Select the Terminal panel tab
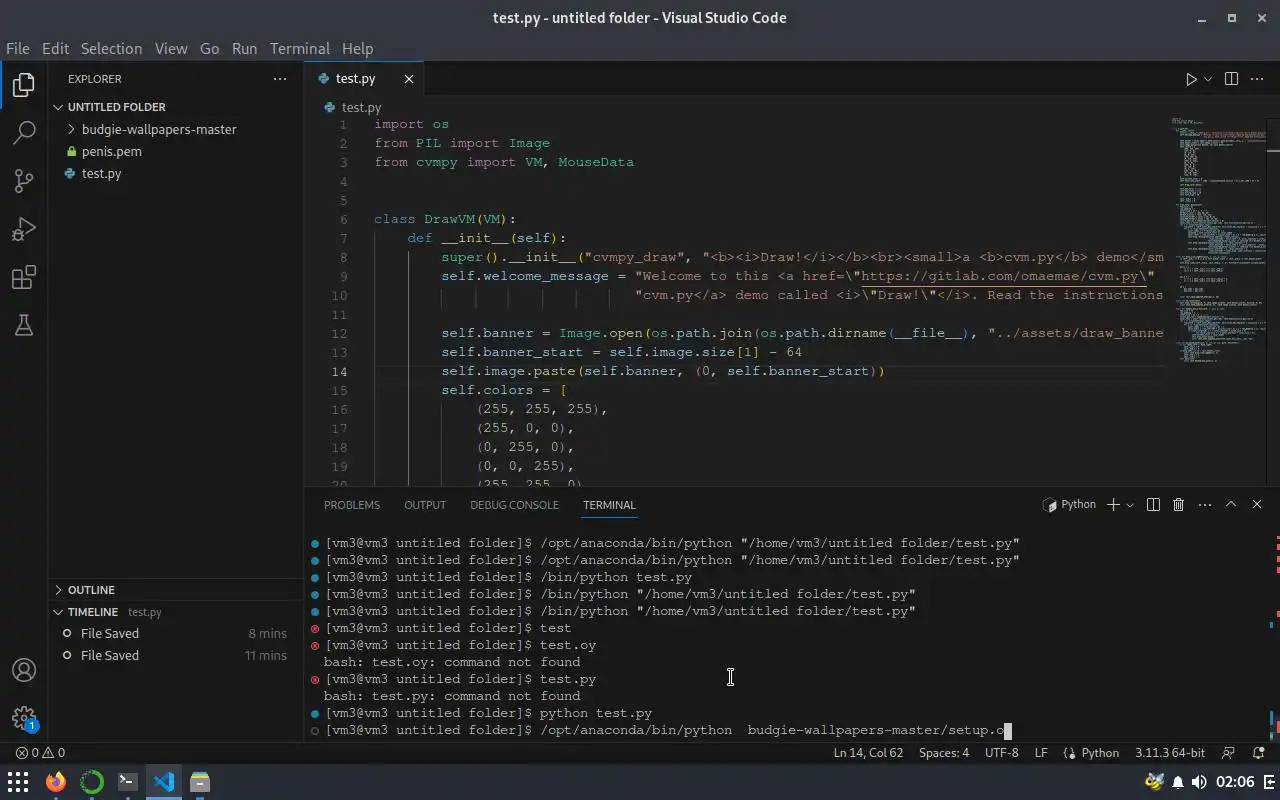This screenshot has height=800, width=1280. 609,505
